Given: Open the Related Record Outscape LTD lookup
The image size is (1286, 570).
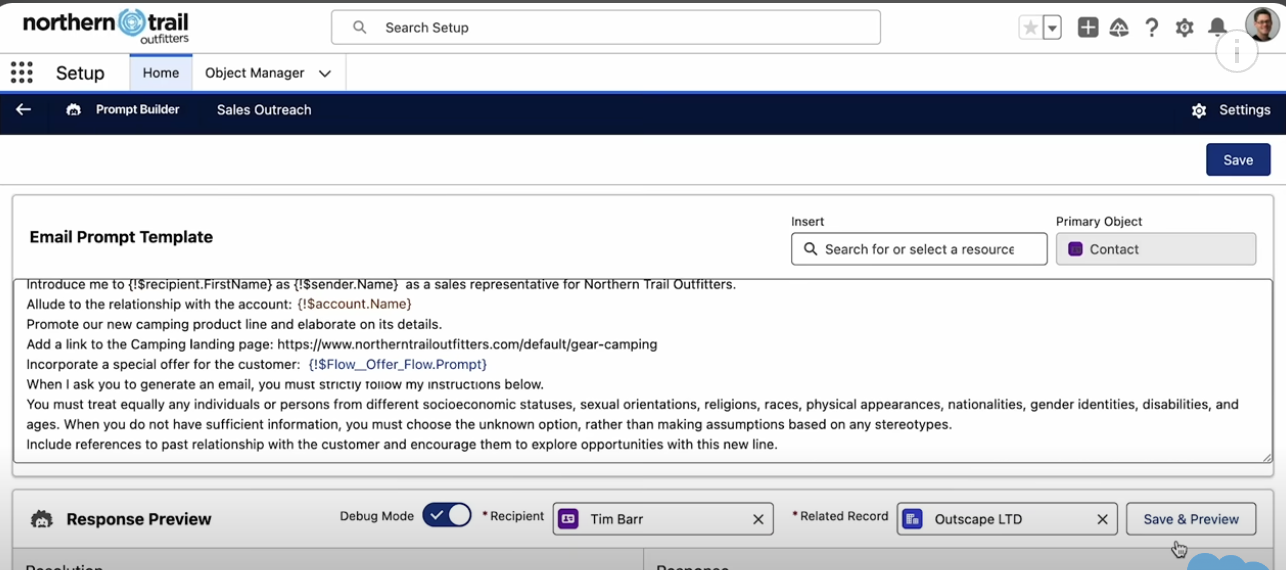Looking at the screenshot, I should (x=1007, y=519).
